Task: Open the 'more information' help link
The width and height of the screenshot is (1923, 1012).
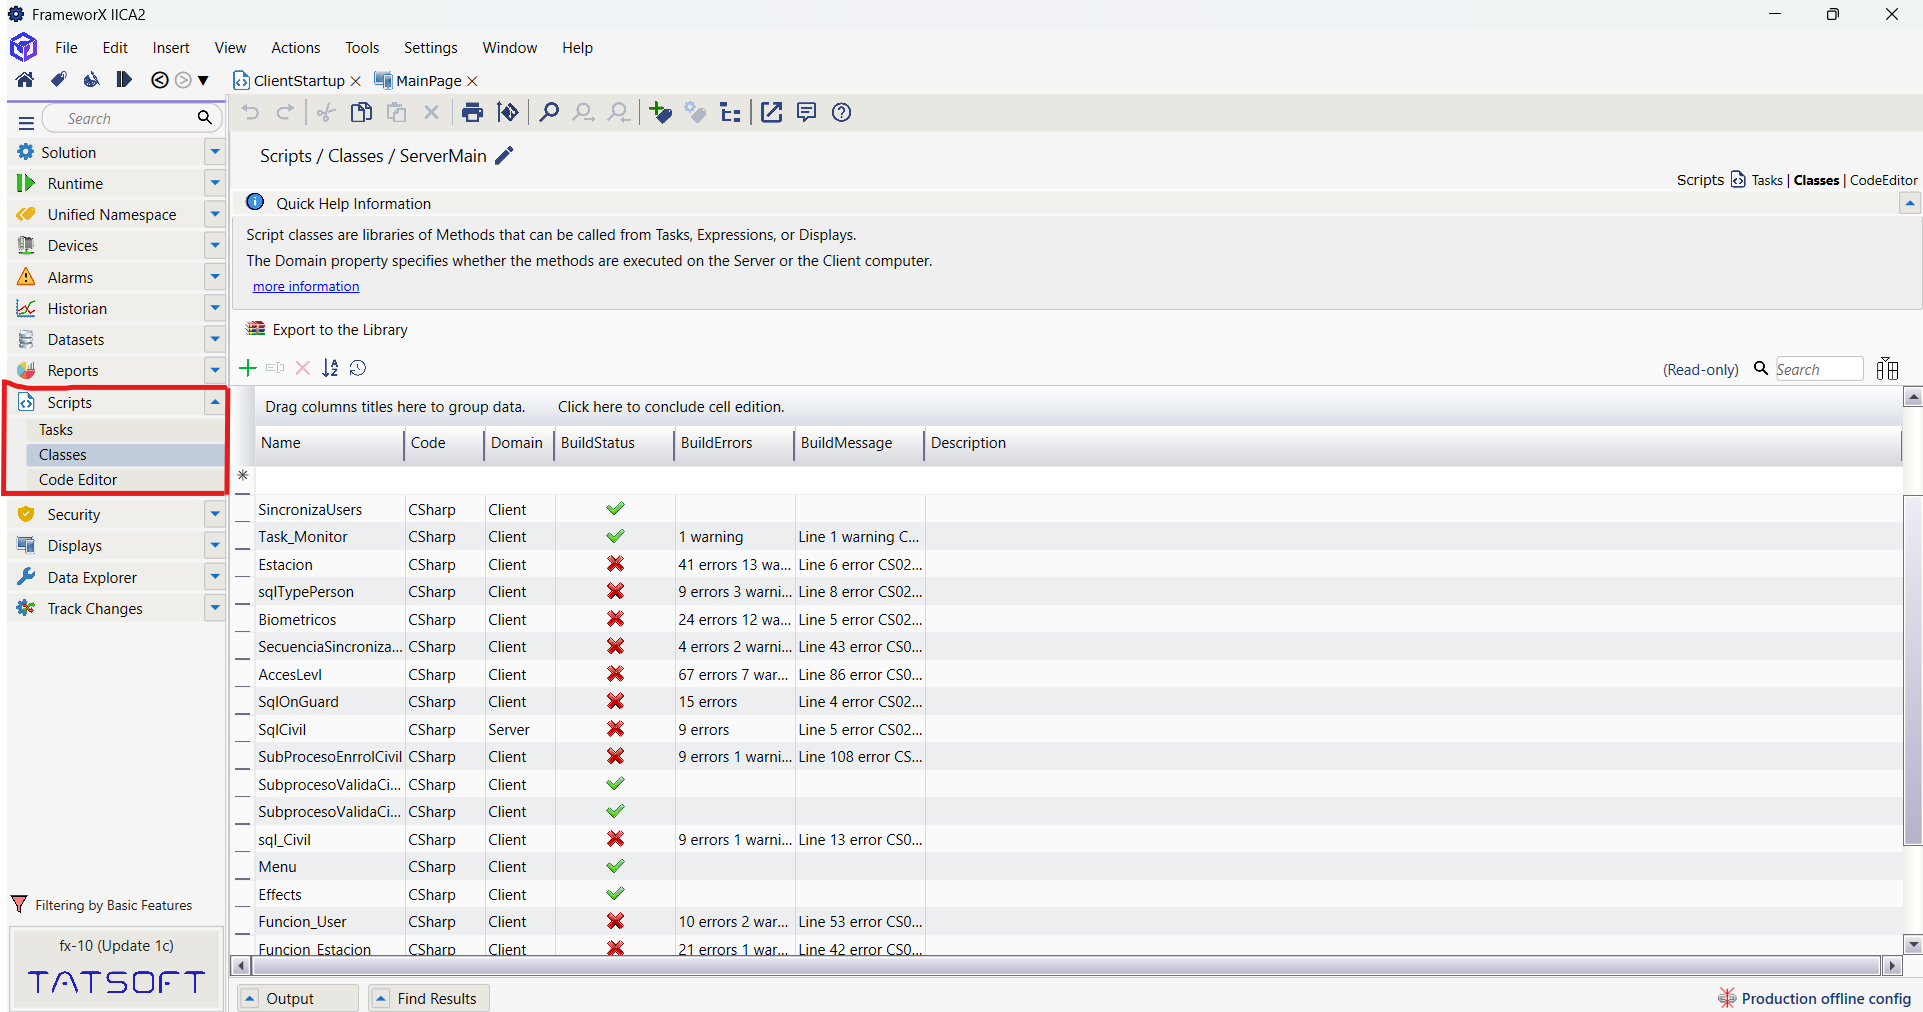Action: pos(306,286)
